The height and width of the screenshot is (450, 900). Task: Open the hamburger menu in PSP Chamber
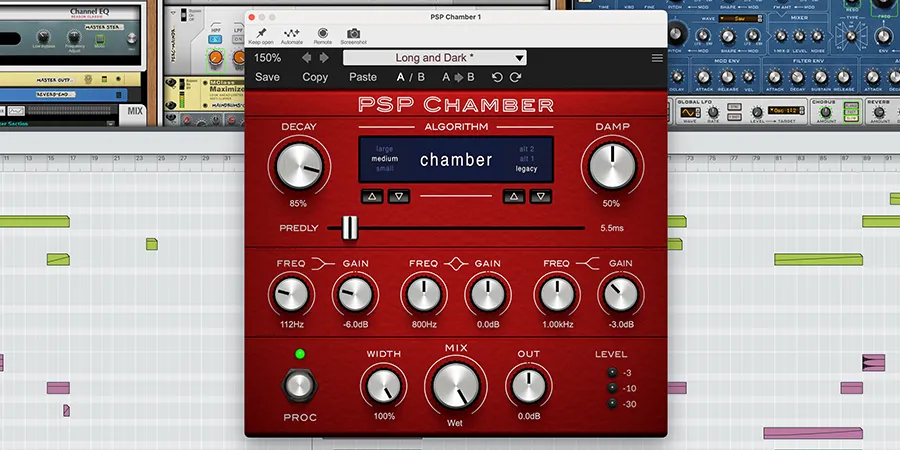tap(657, 58)
